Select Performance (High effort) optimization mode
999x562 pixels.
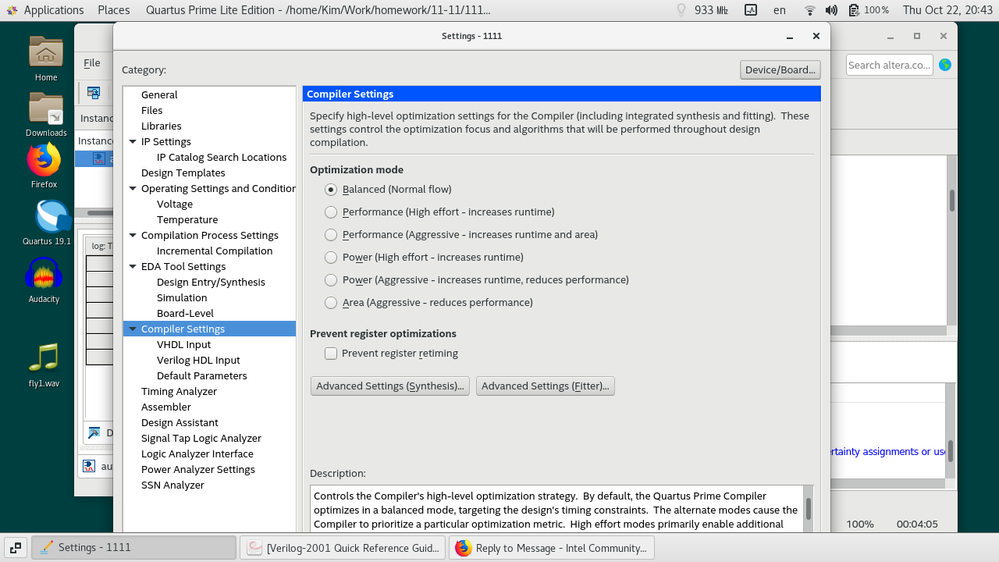331,212
